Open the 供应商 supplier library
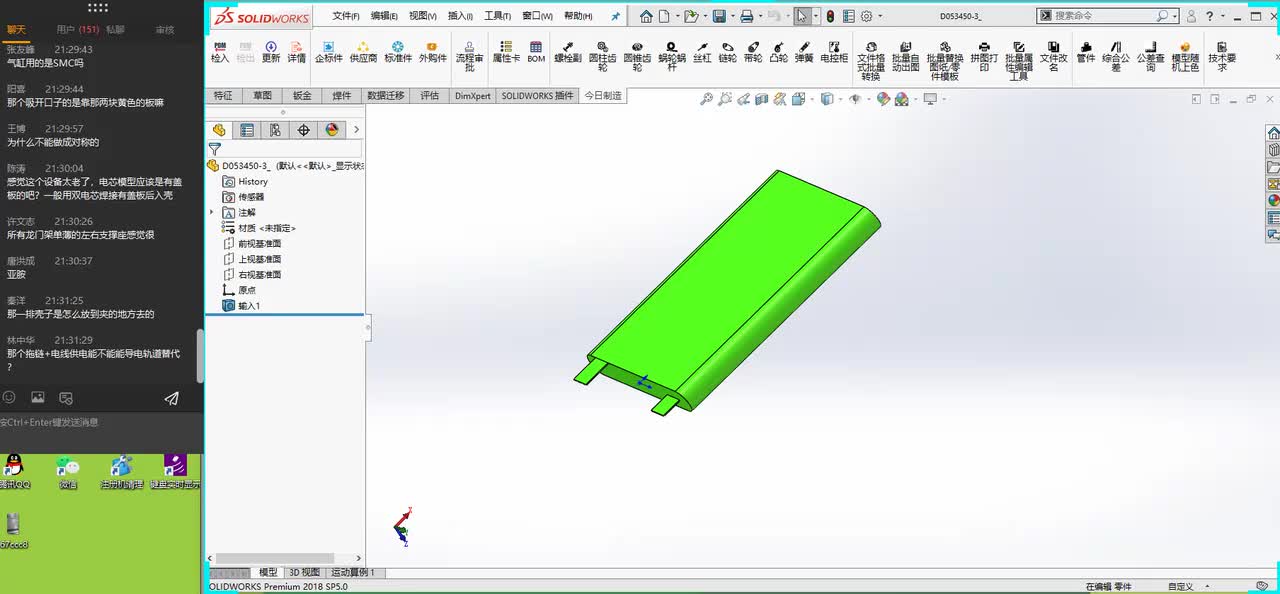Screen dimensions: 1280x594 pyautogui.click(x=364, y=52)
